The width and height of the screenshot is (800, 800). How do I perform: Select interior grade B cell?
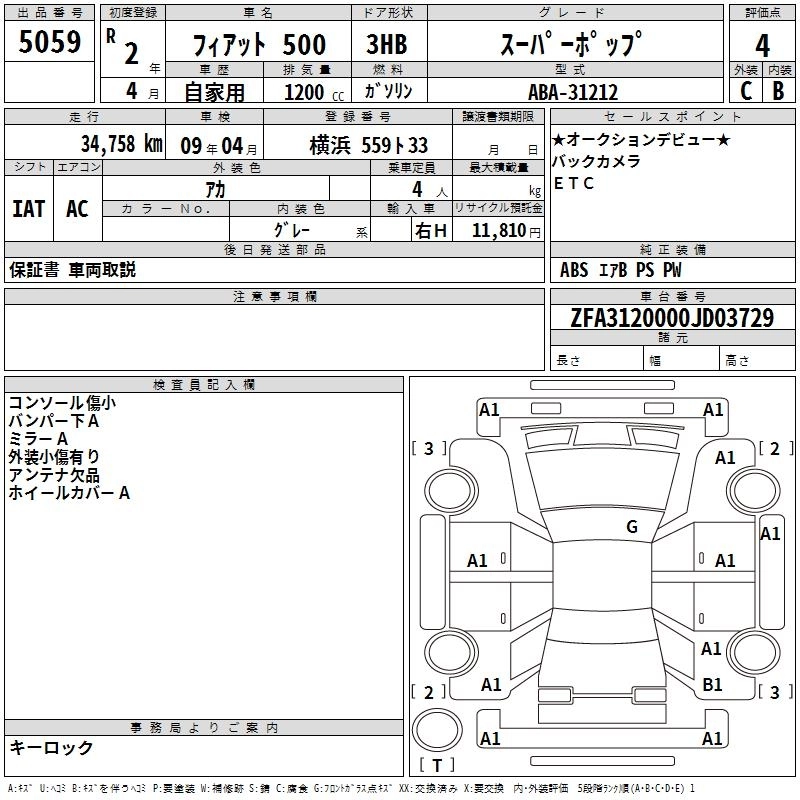pyautogui.click(x=778, y=91)
